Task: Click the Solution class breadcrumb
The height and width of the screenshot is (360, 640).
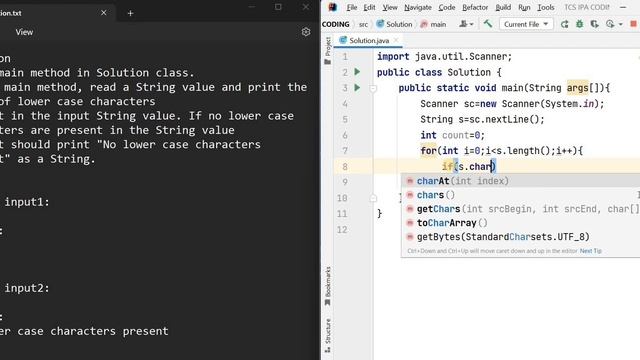Action: [394, 24]
